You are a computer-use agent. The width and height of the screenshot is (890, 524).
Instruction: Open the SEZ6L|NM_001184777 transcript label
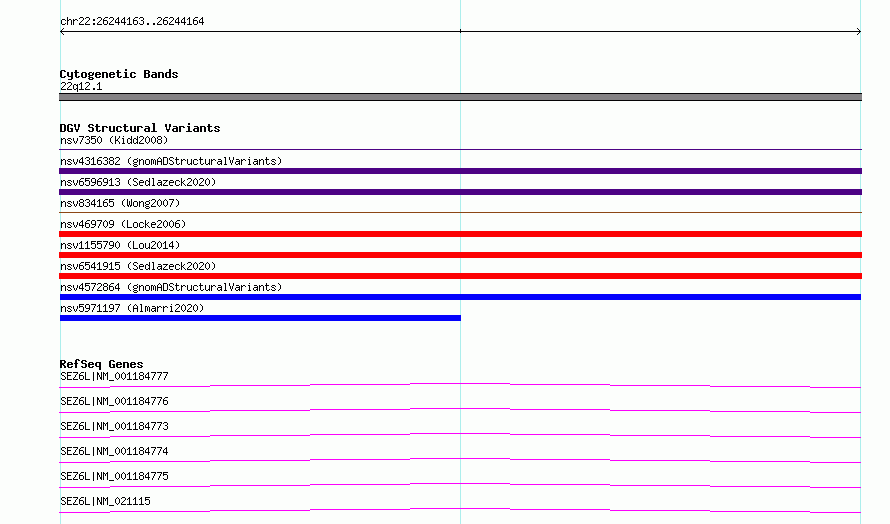coord(114,376)
